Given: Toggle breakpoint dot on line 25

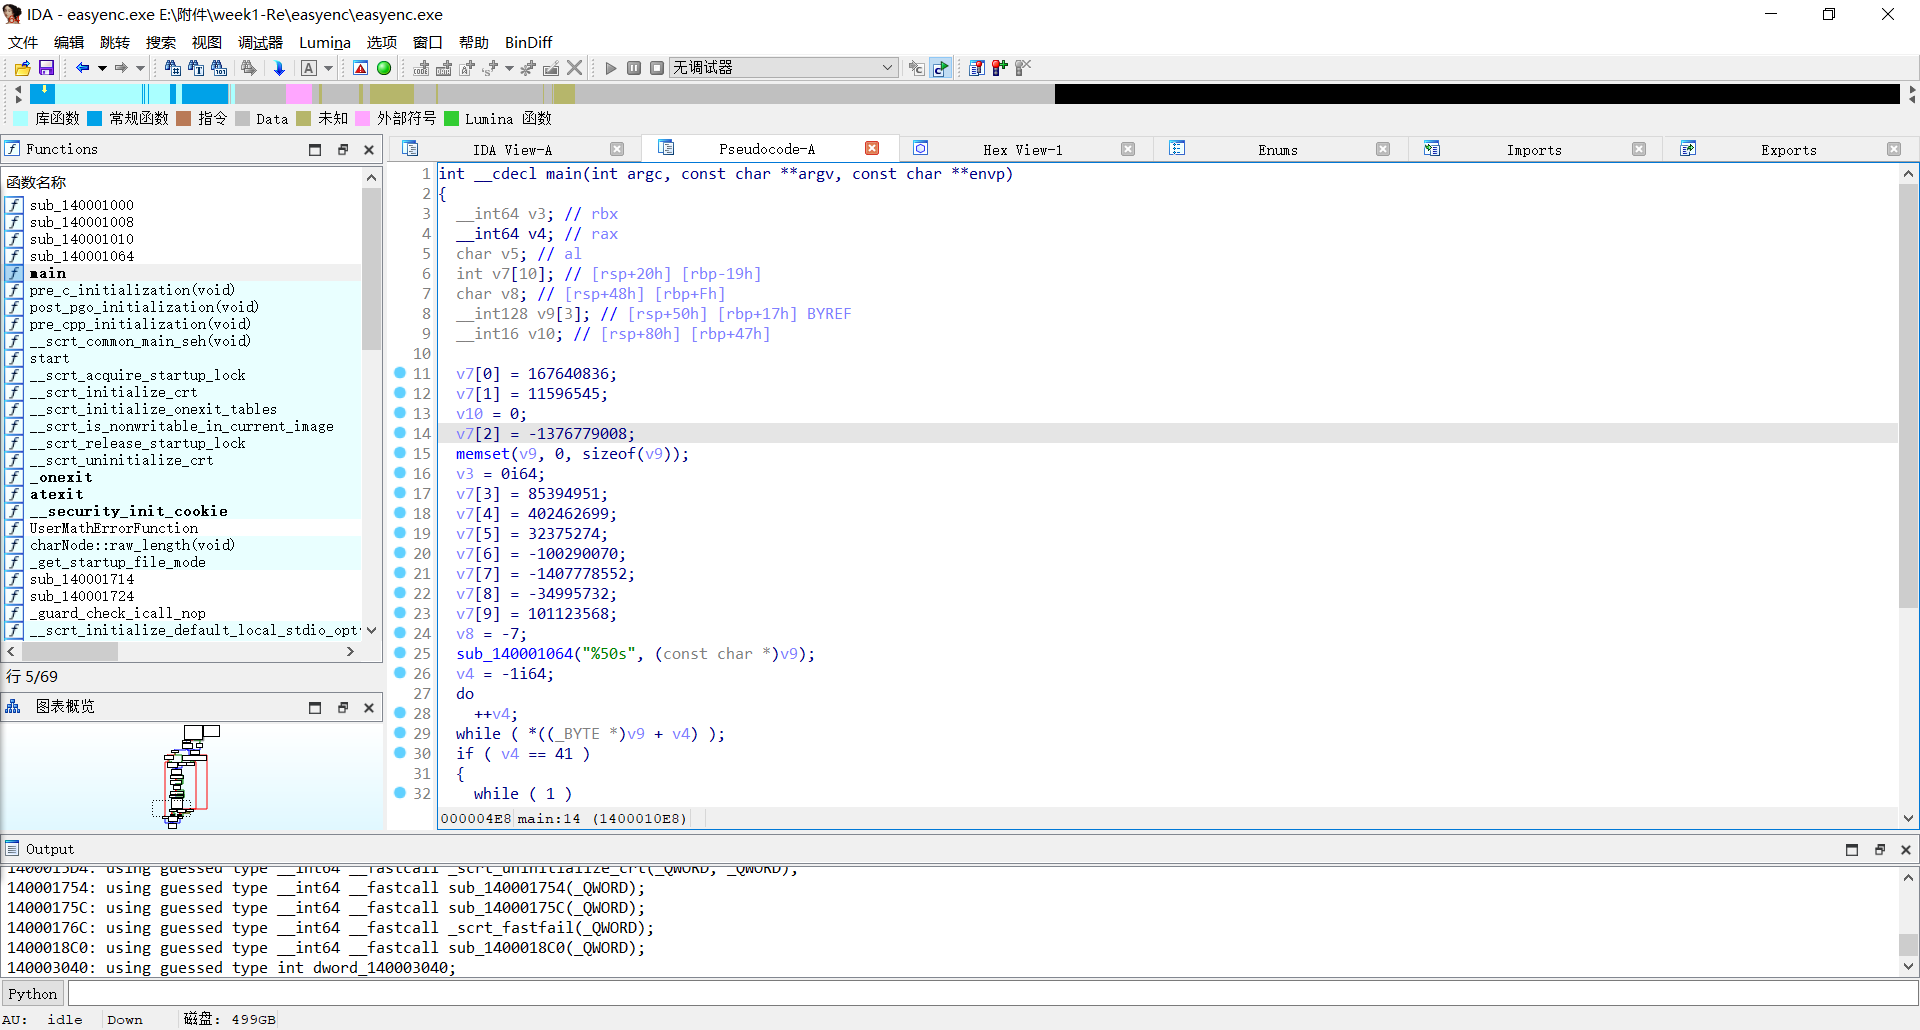Looking at the screenshot, I should point(400,653).
